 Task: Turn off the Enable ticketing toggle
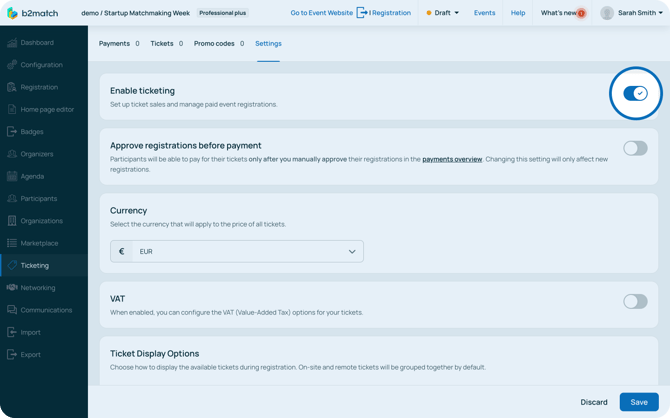tap(635, 93)
